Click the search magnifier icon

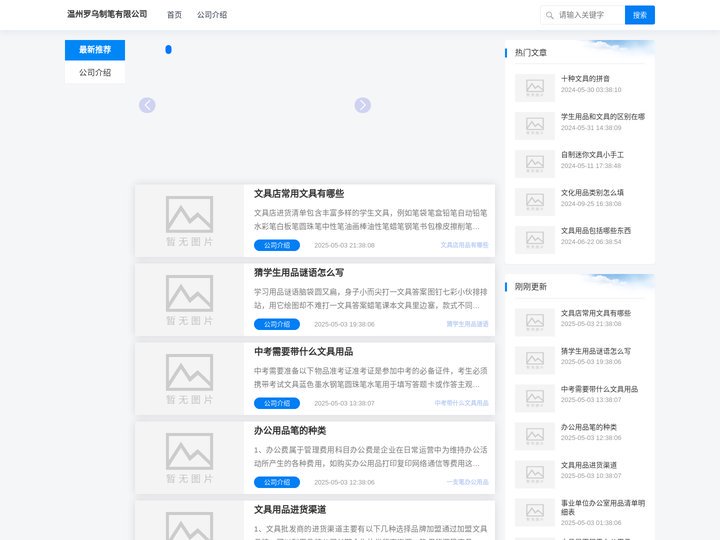point(549,15)
